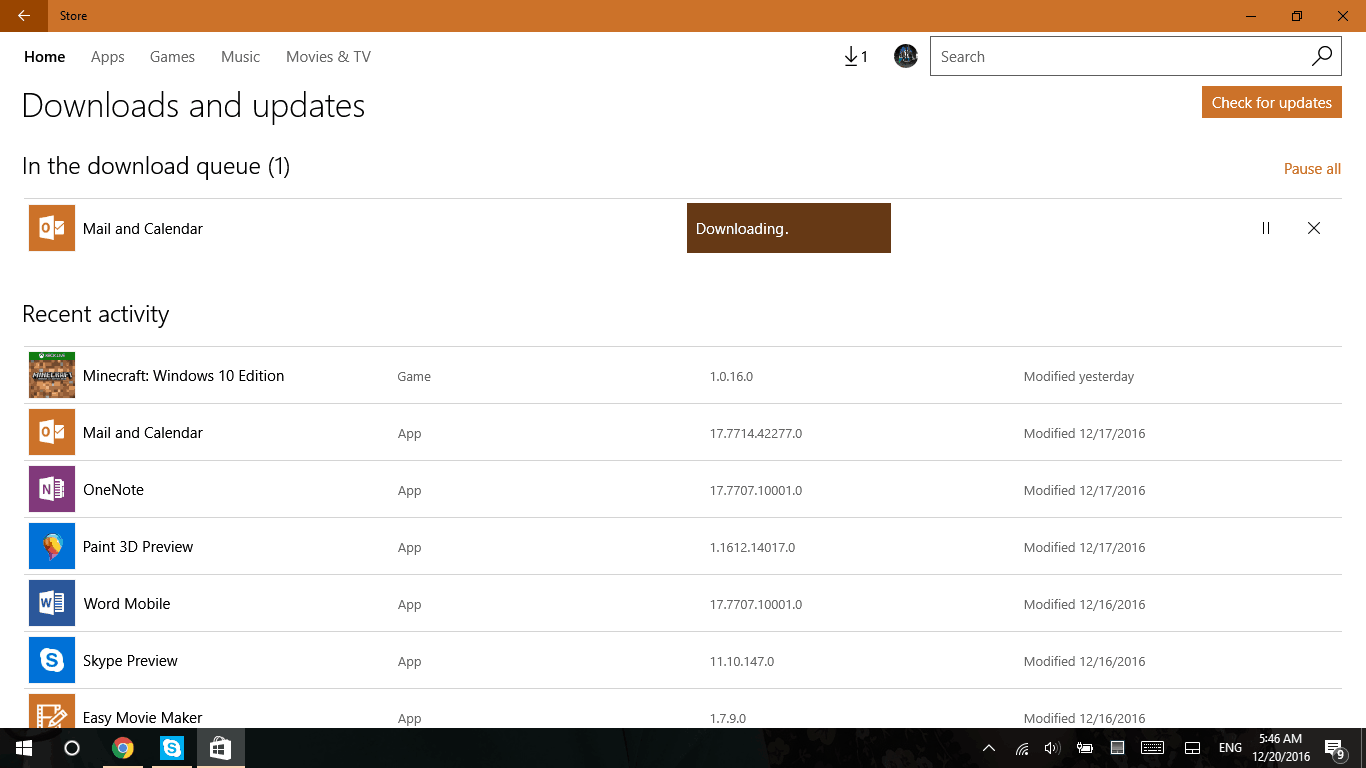Go to the Home tab
The image size is (1366, 768).
45,57
